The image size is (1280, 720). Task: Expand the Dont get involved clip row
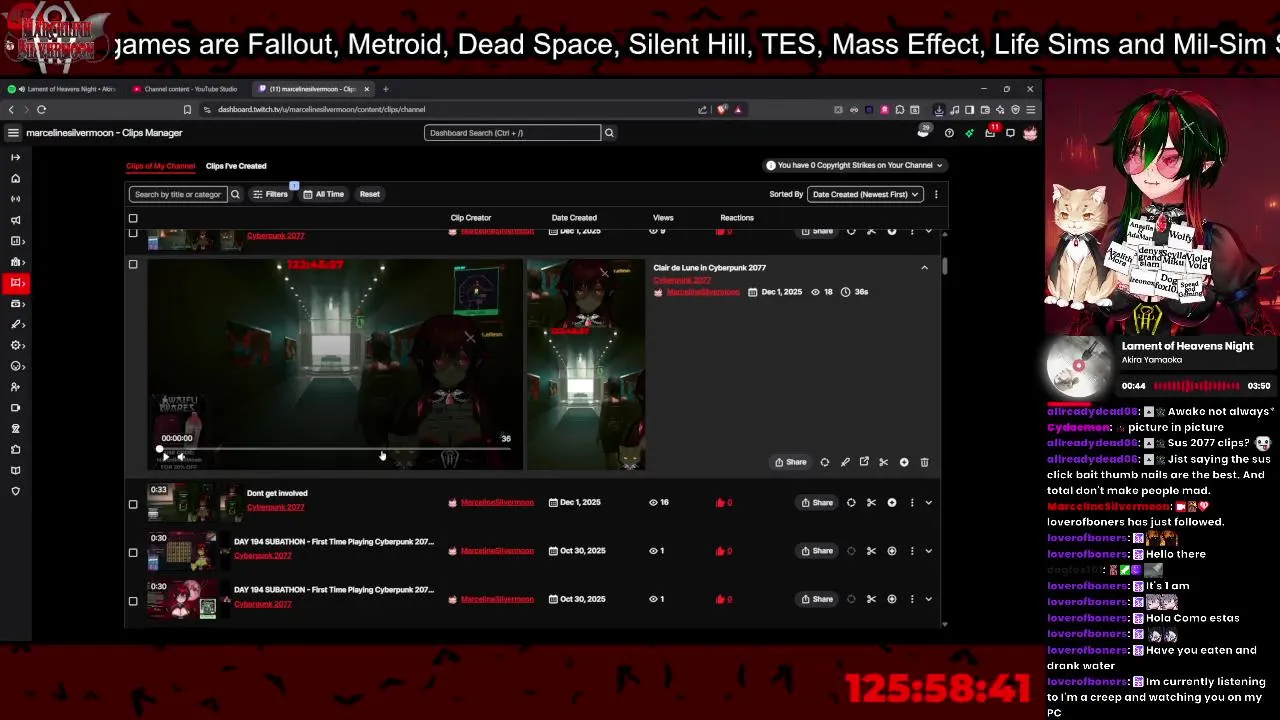pyautogui.click(x=929, y=502)
